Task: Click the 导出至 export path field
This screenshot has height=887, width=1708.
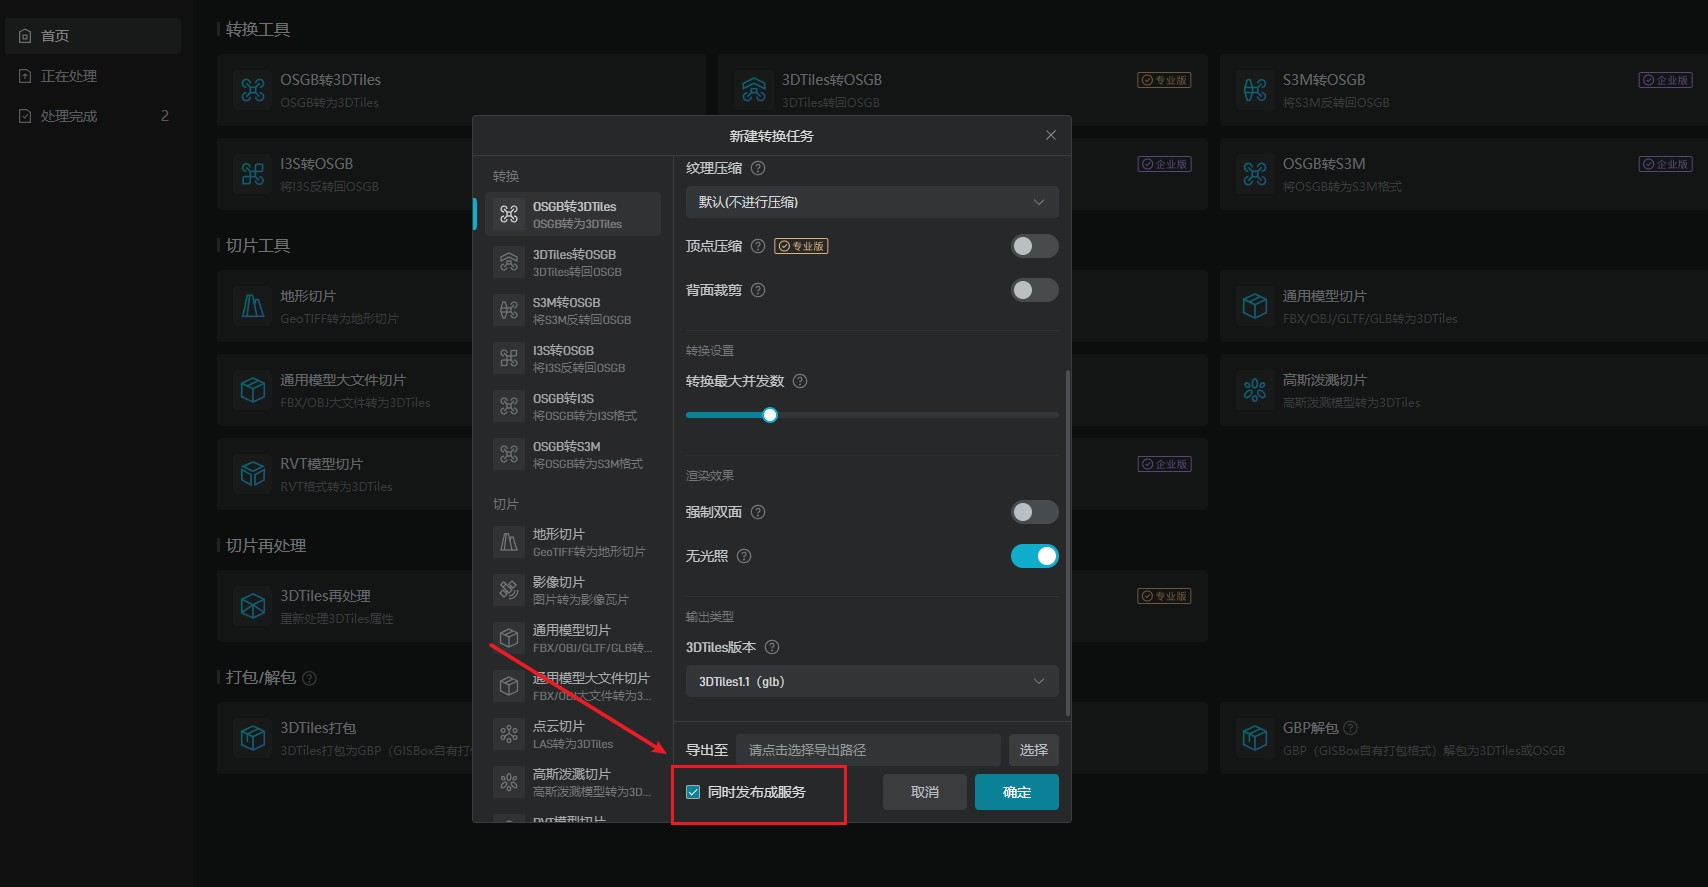Action: click(867, 750)
